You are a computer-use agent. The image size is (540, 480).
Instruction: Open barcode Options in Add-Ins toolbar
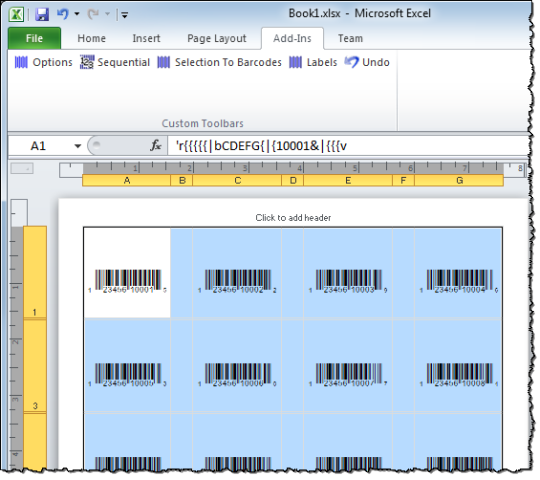click(44, 62)
